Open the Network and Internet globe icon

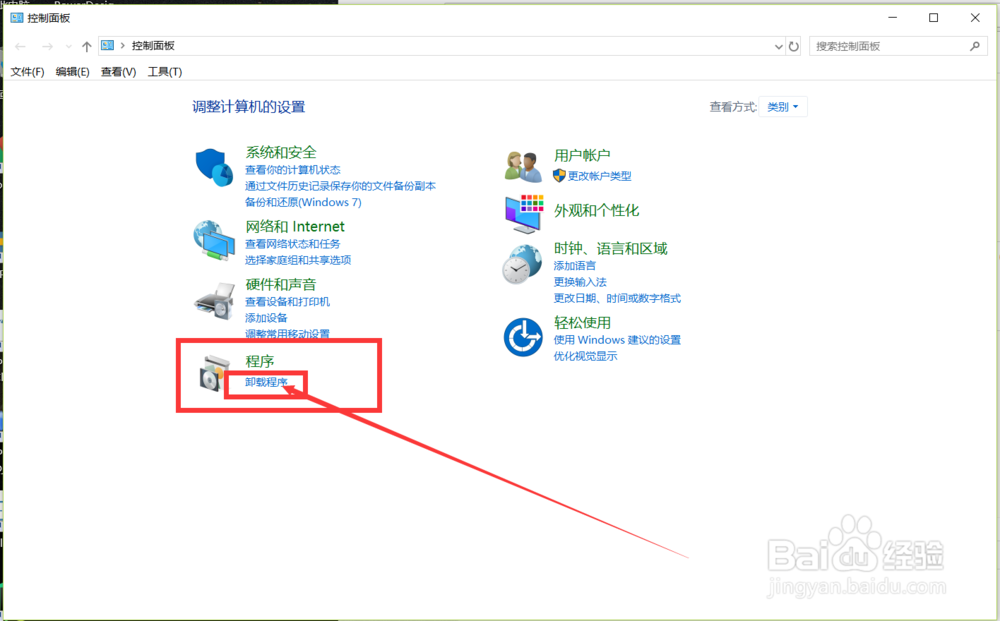(214, 240)
